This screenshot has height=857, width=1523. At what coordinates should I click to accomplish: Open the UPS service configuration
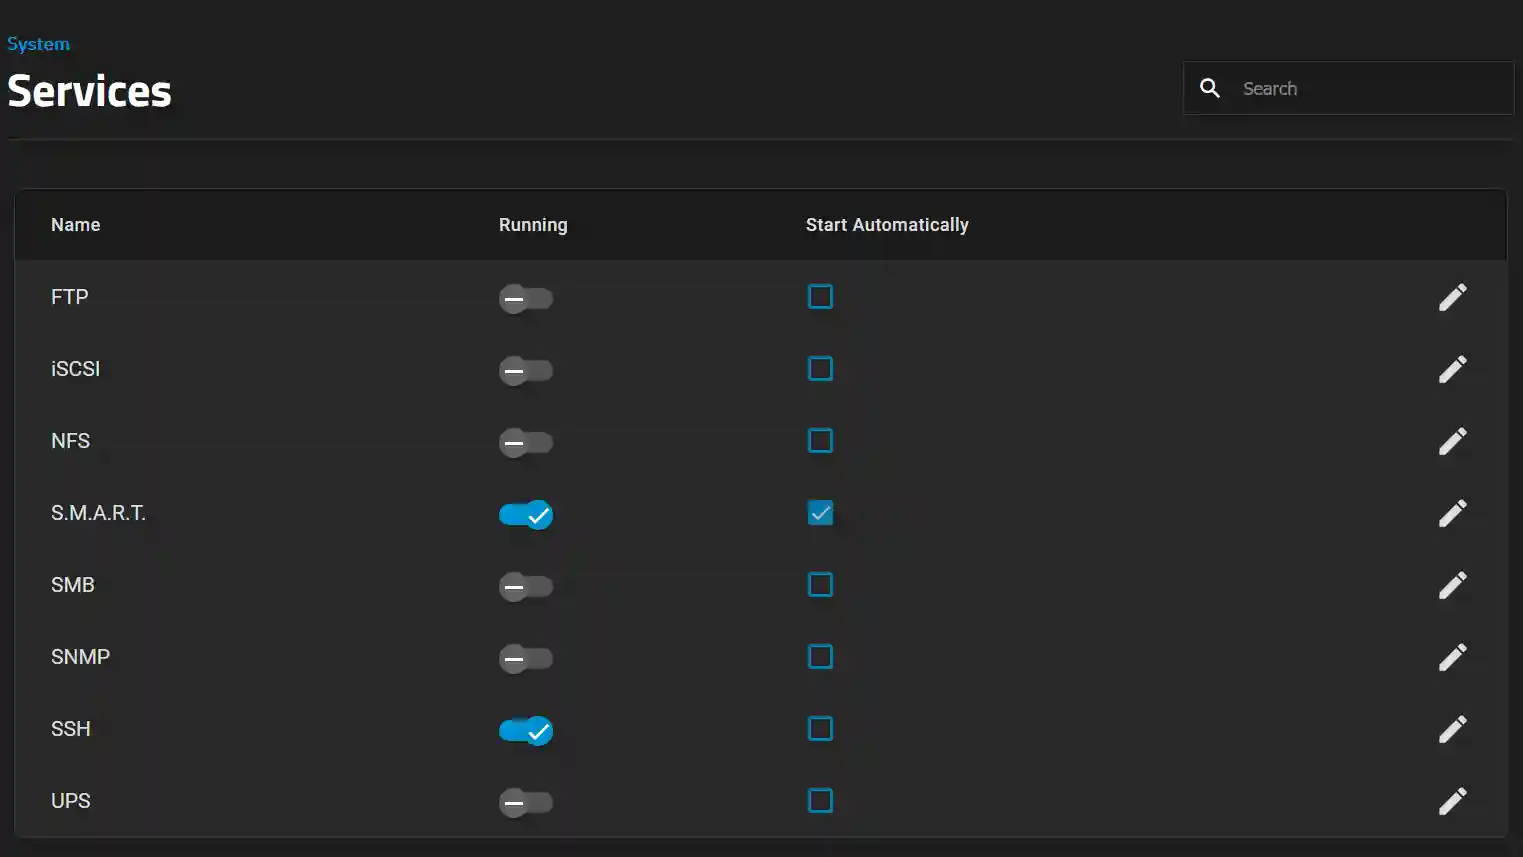point(1453,800)
